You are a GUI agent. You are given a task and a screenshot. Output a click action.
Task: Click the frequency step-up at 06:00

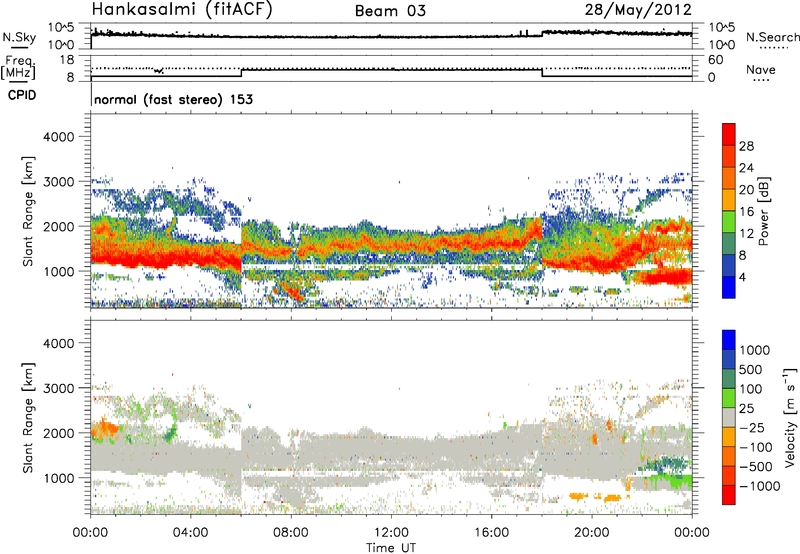coord(241,72)
